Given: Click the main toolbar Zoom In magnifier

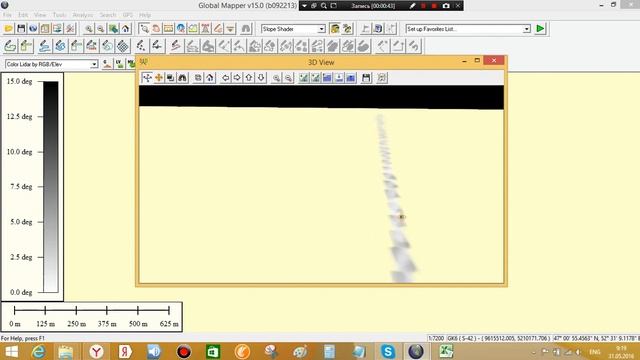Looking at the screenshot, I should pyautogui.click(x=89, y=29).
